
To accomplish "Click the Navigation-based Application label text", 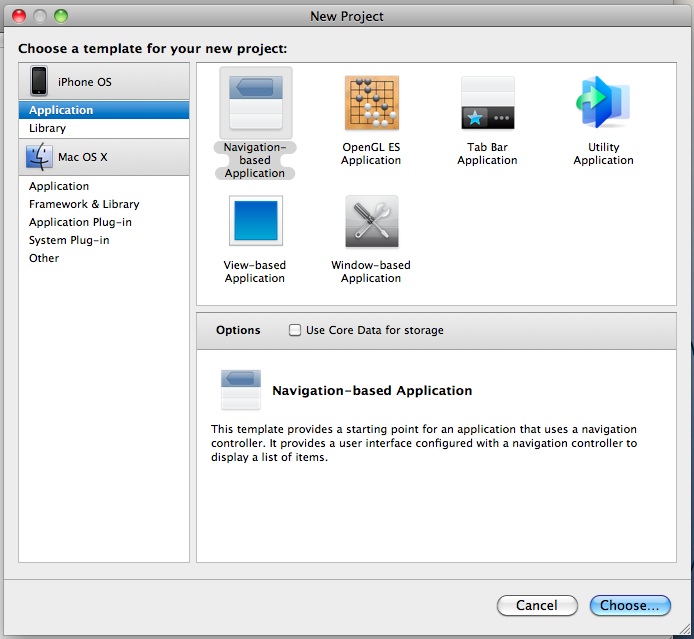I will 255,160.
